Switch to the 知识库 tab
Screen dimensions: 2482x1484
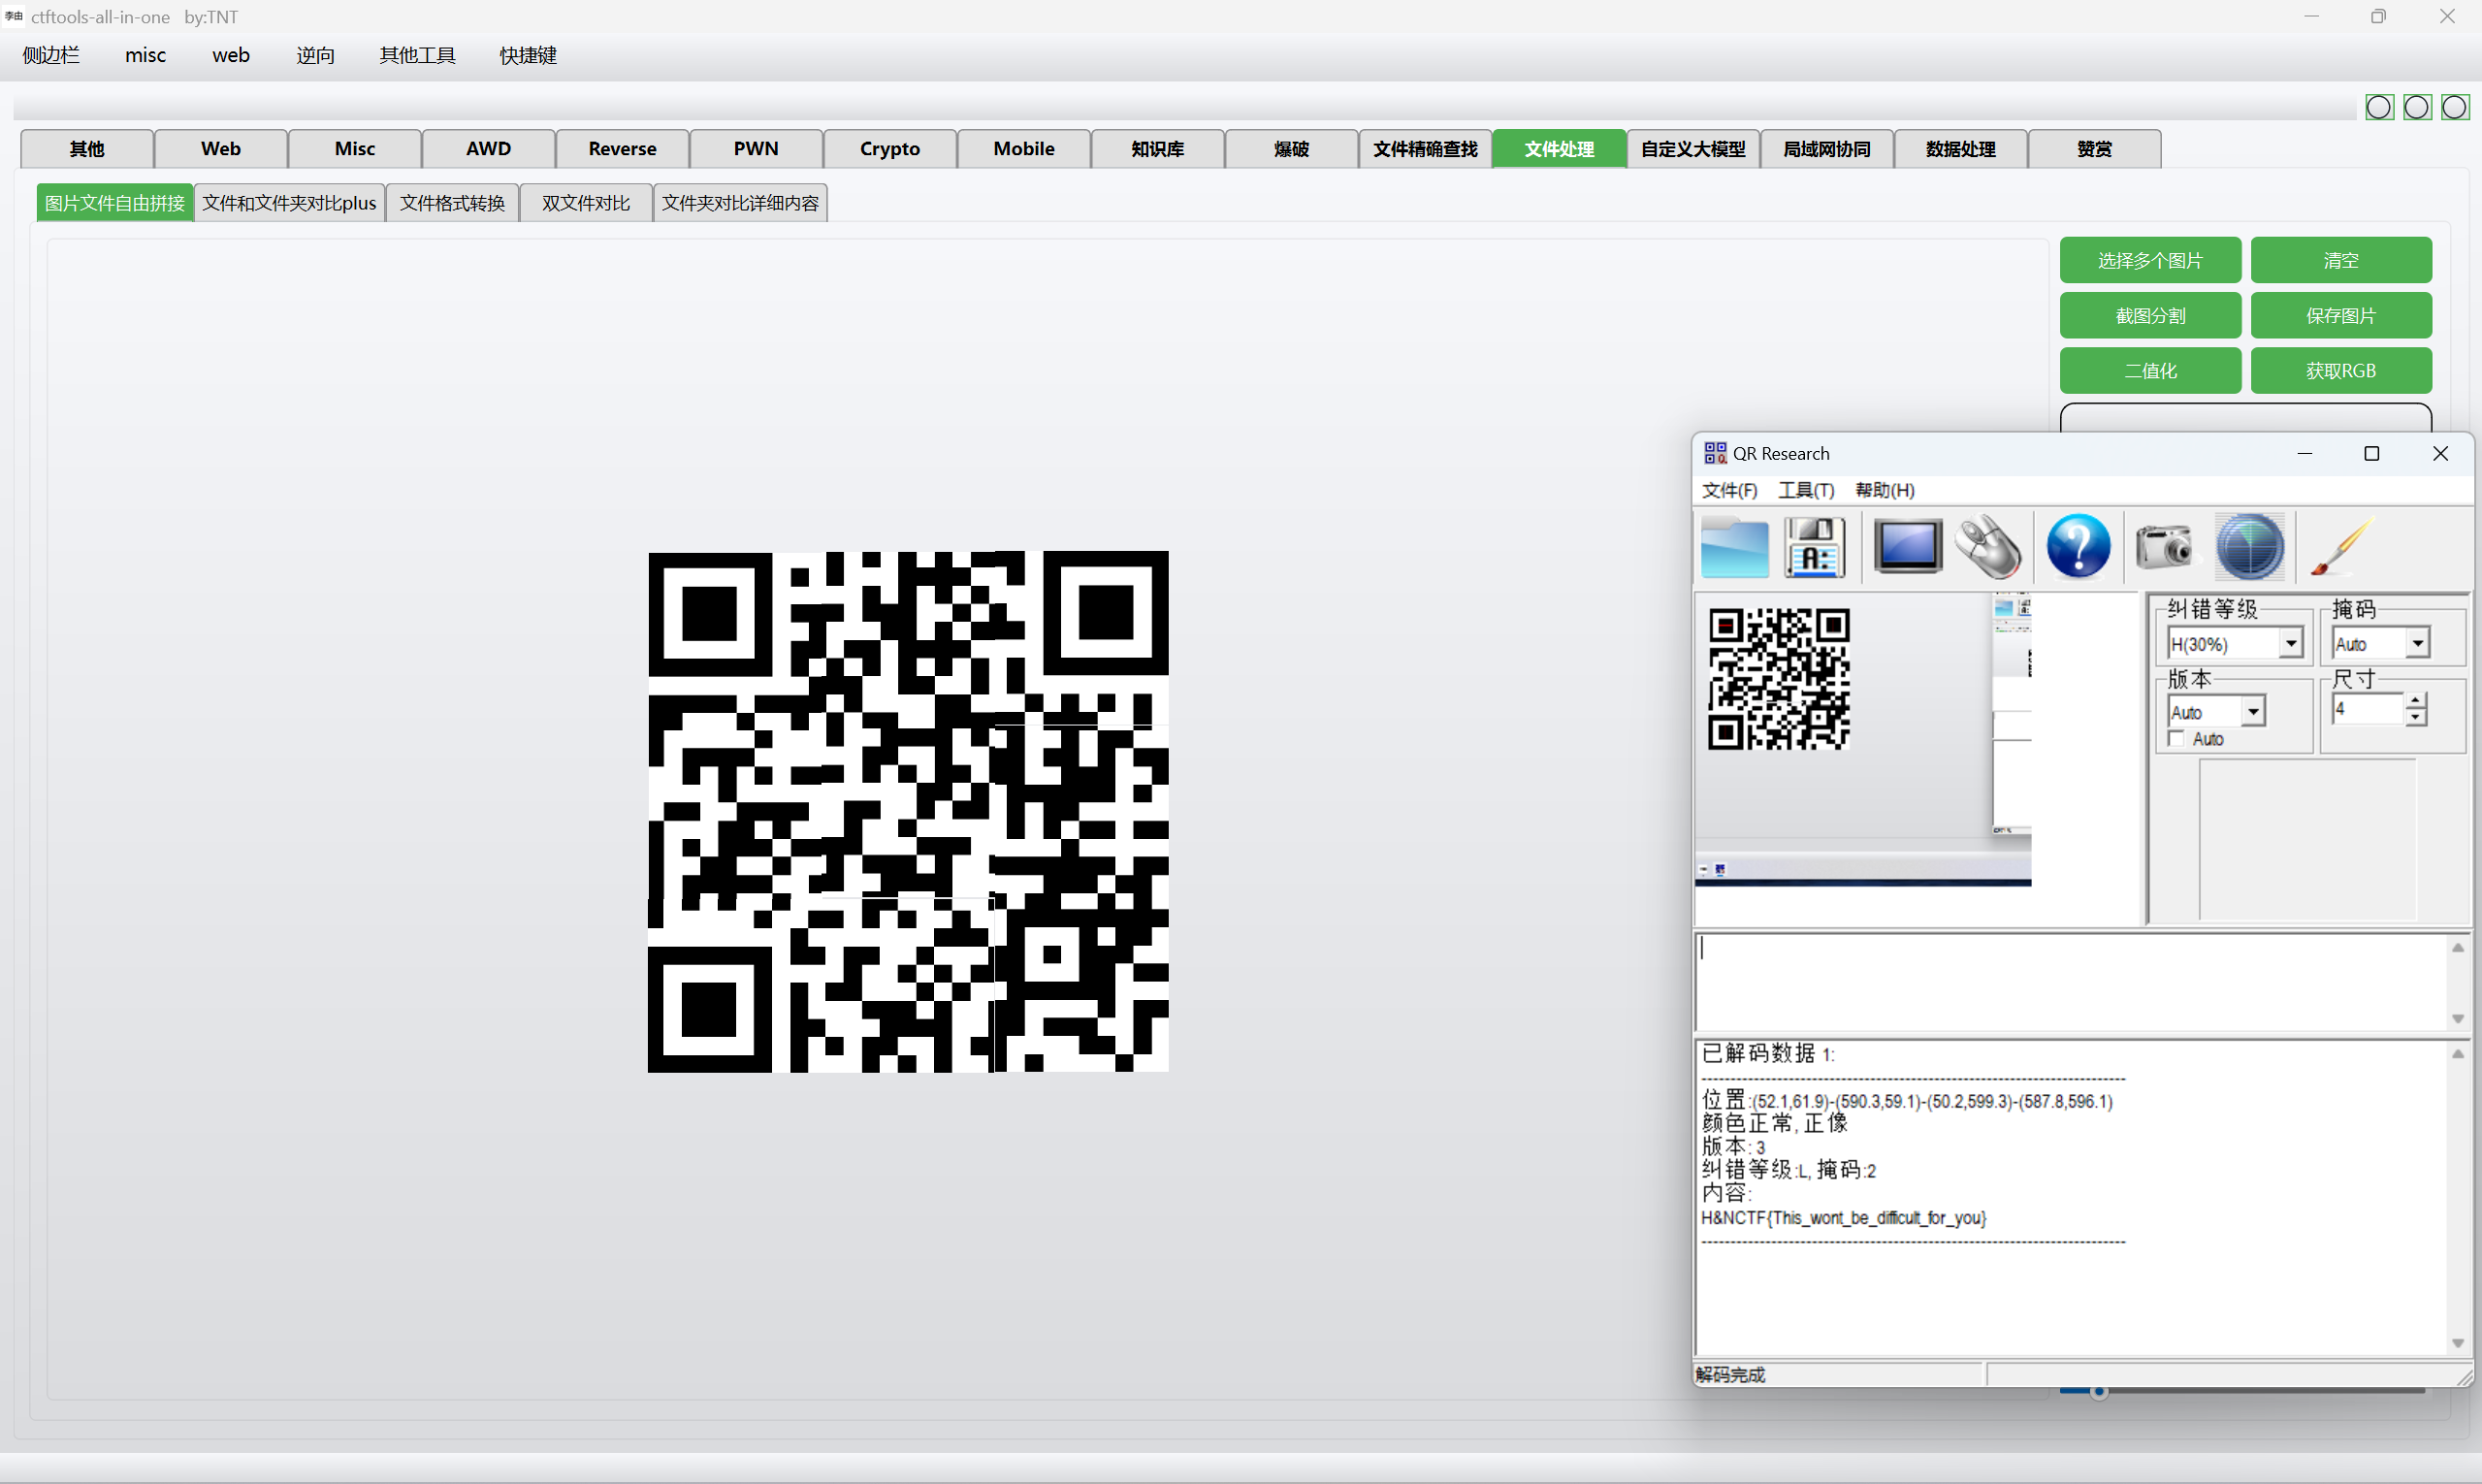(x=1158, y=148)
